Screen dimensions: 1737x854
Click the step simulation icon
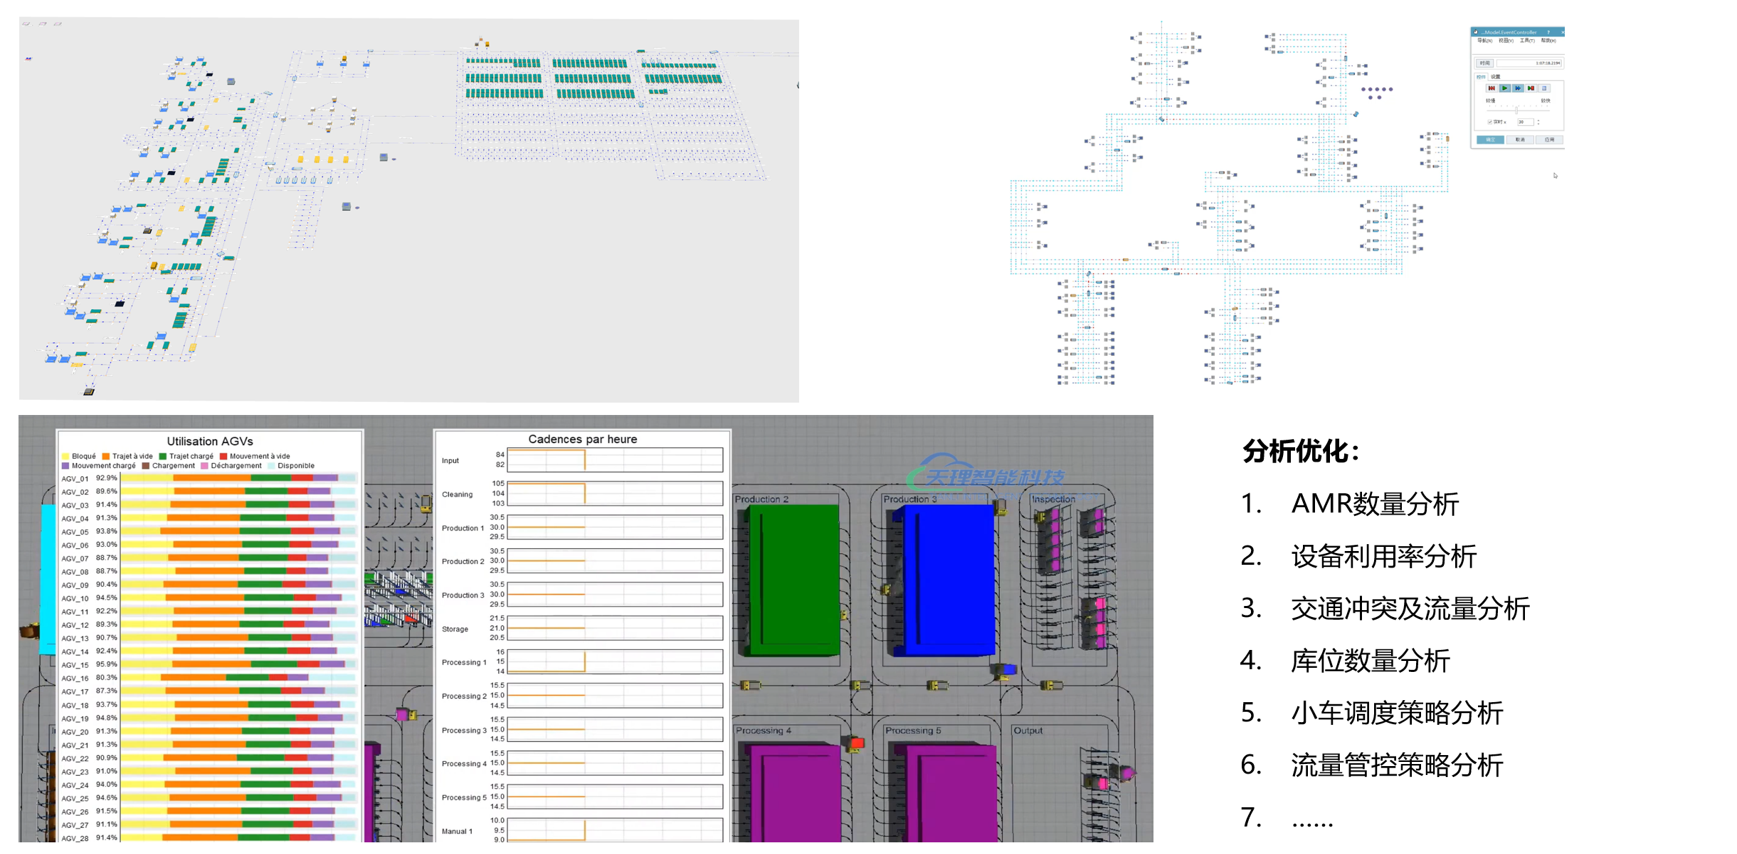pyautogui.click(x=1531, y=88)
